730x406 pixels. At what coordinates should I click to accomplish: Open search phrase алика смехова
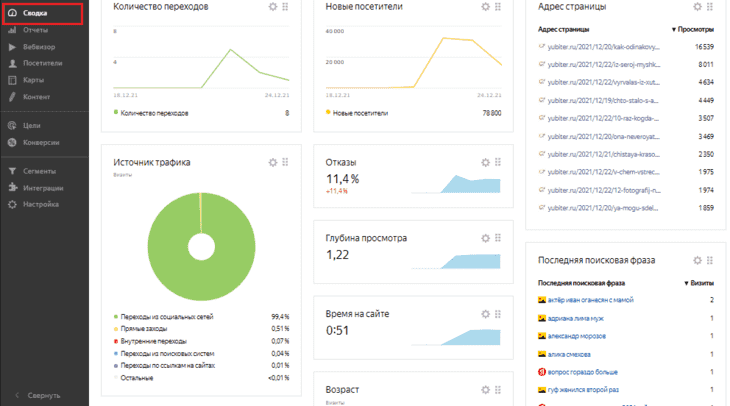(569, 354)
